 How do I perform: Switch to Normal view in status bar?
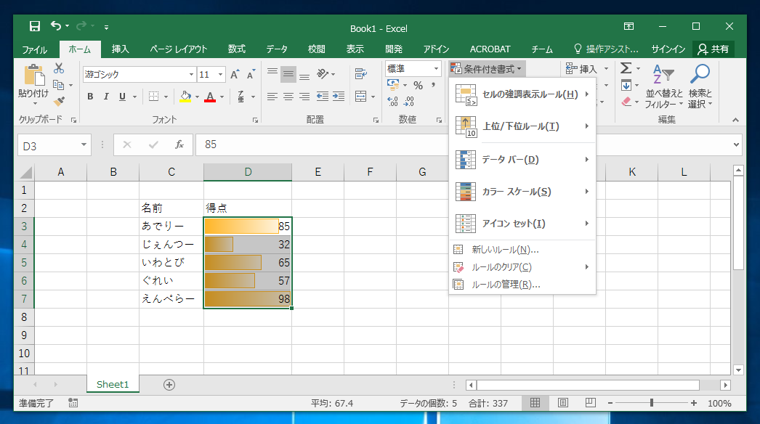point(535,403)
